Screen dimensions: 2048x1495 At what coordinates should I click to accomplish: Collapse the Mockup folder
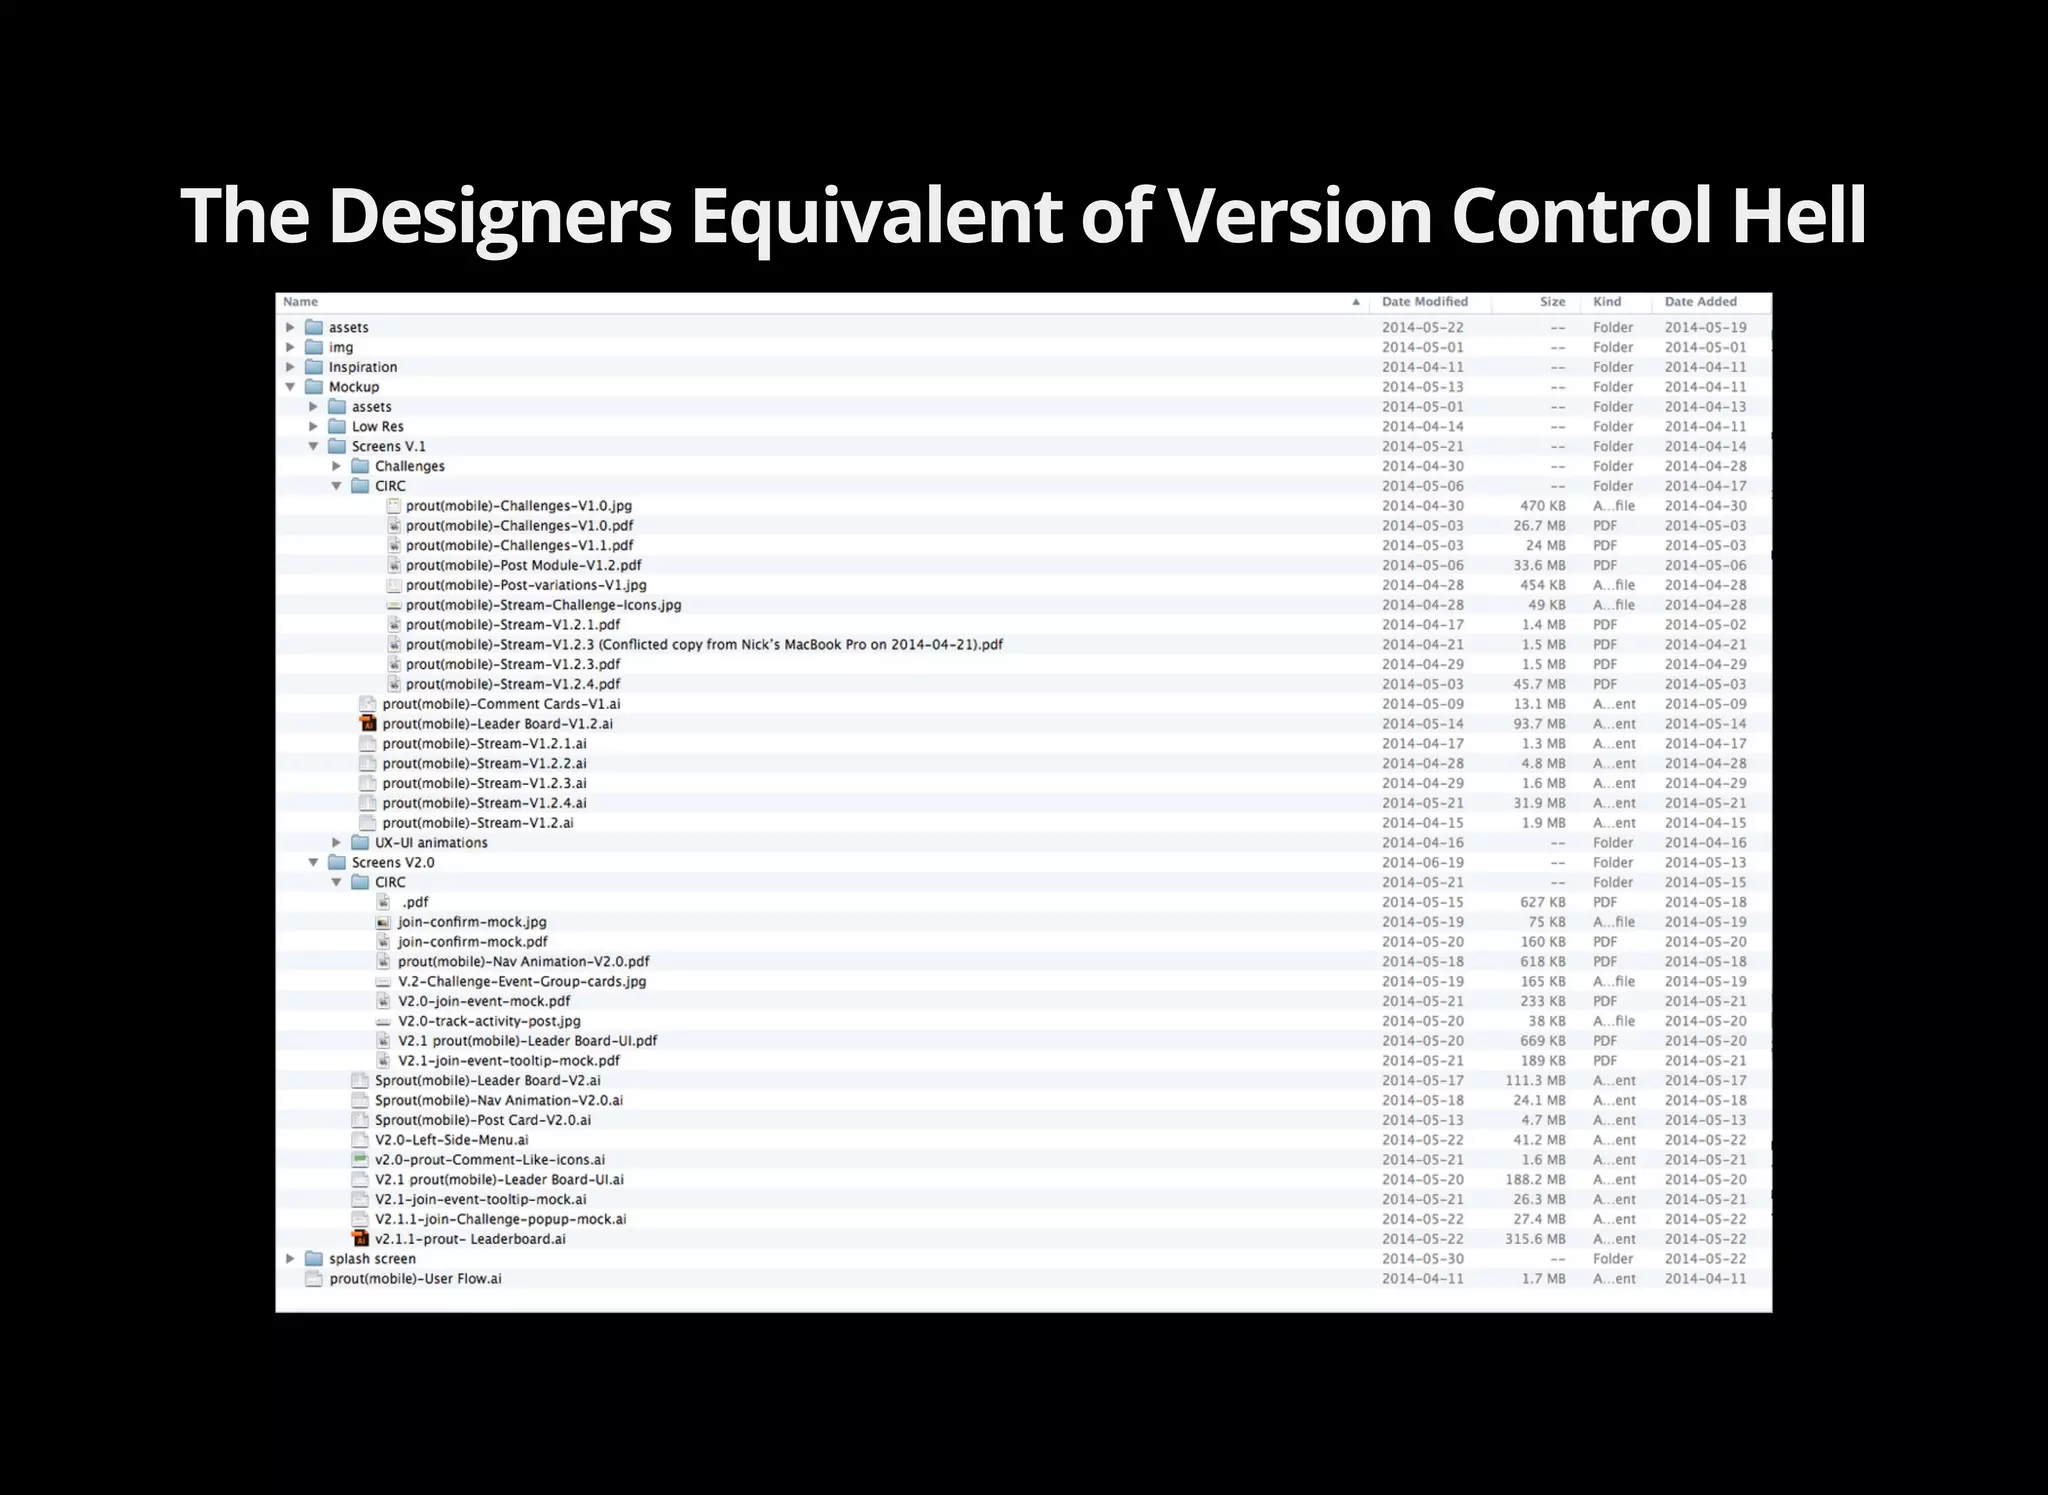click(290, 387)
